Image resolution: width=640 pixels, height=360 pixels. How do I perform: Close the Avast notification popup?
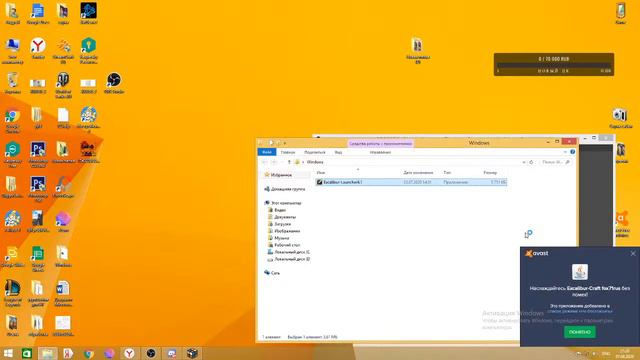coord(633,253)
